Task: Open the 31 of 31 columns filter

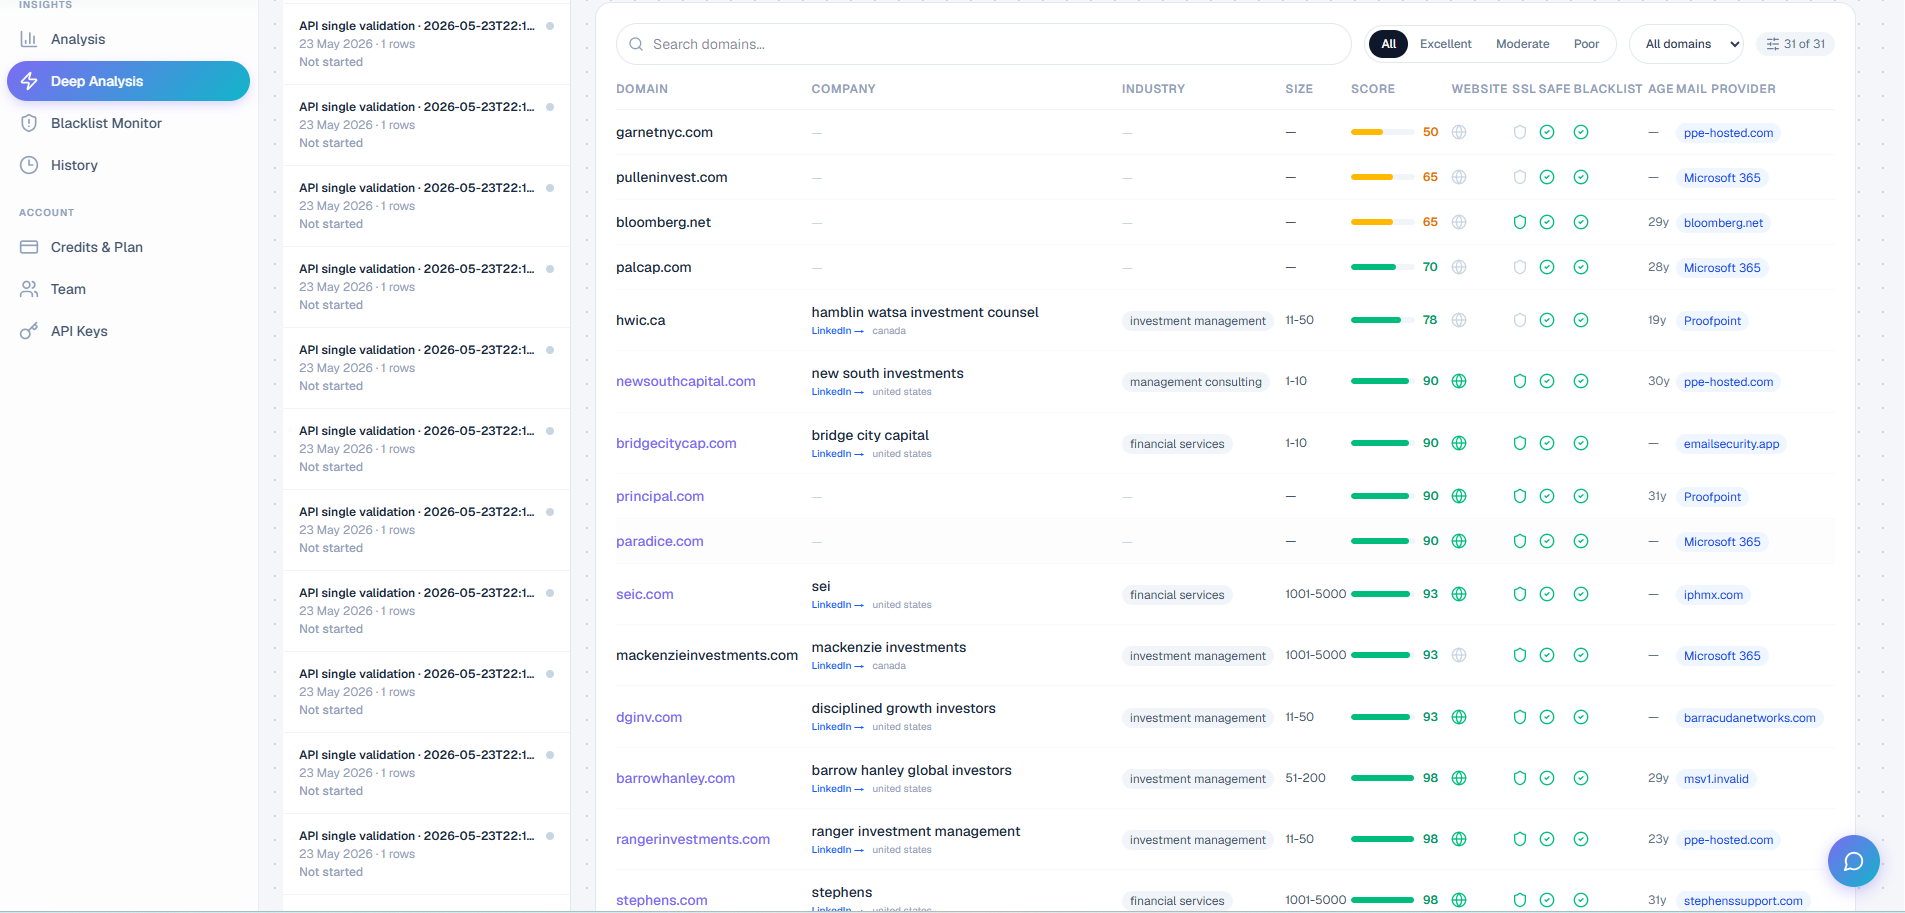Action: (x=1796, y=44)
